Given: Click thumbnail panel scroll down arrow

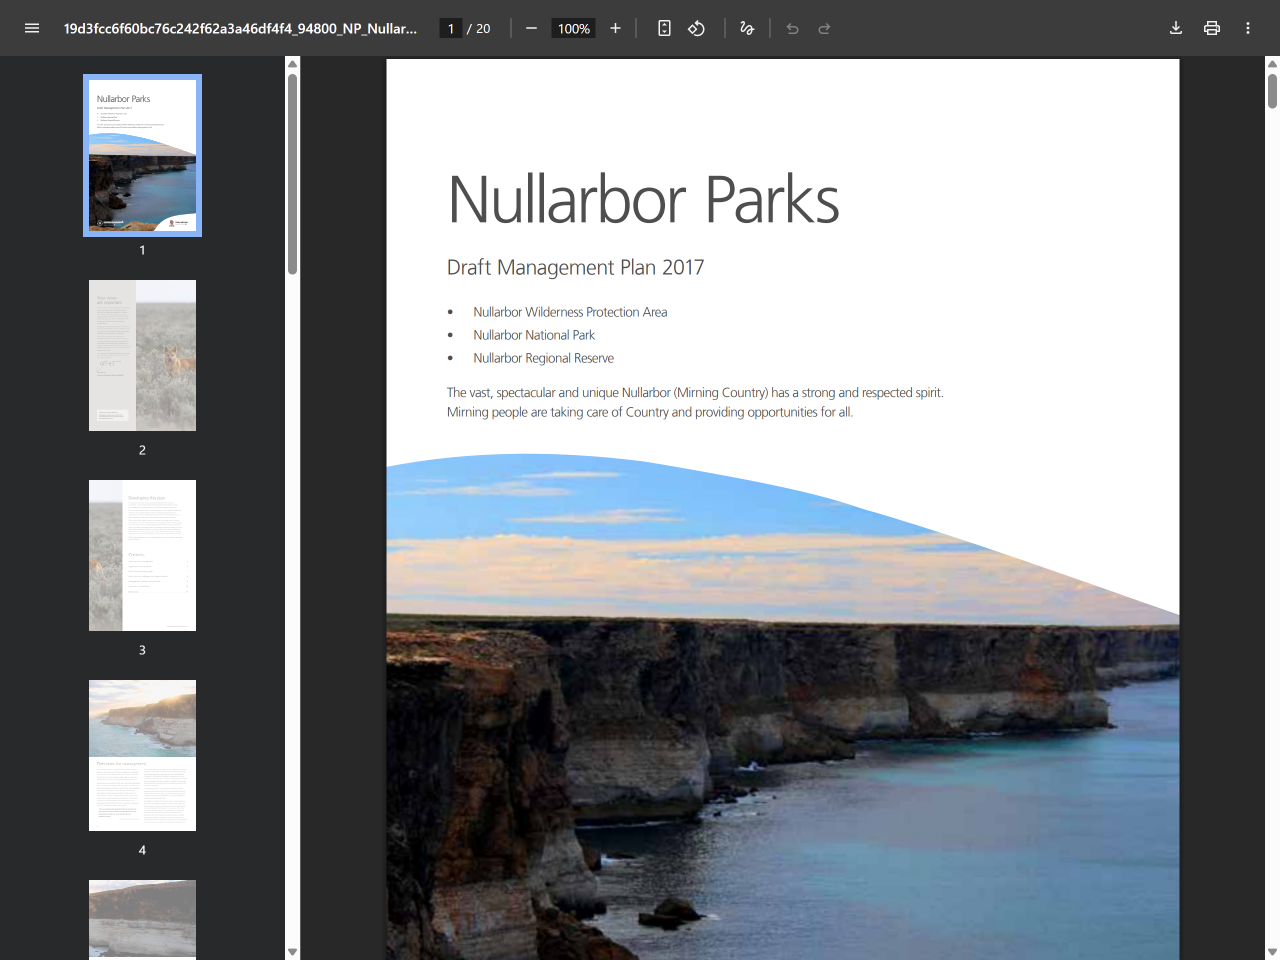Looking at the screenshot, I should (292, 951).
